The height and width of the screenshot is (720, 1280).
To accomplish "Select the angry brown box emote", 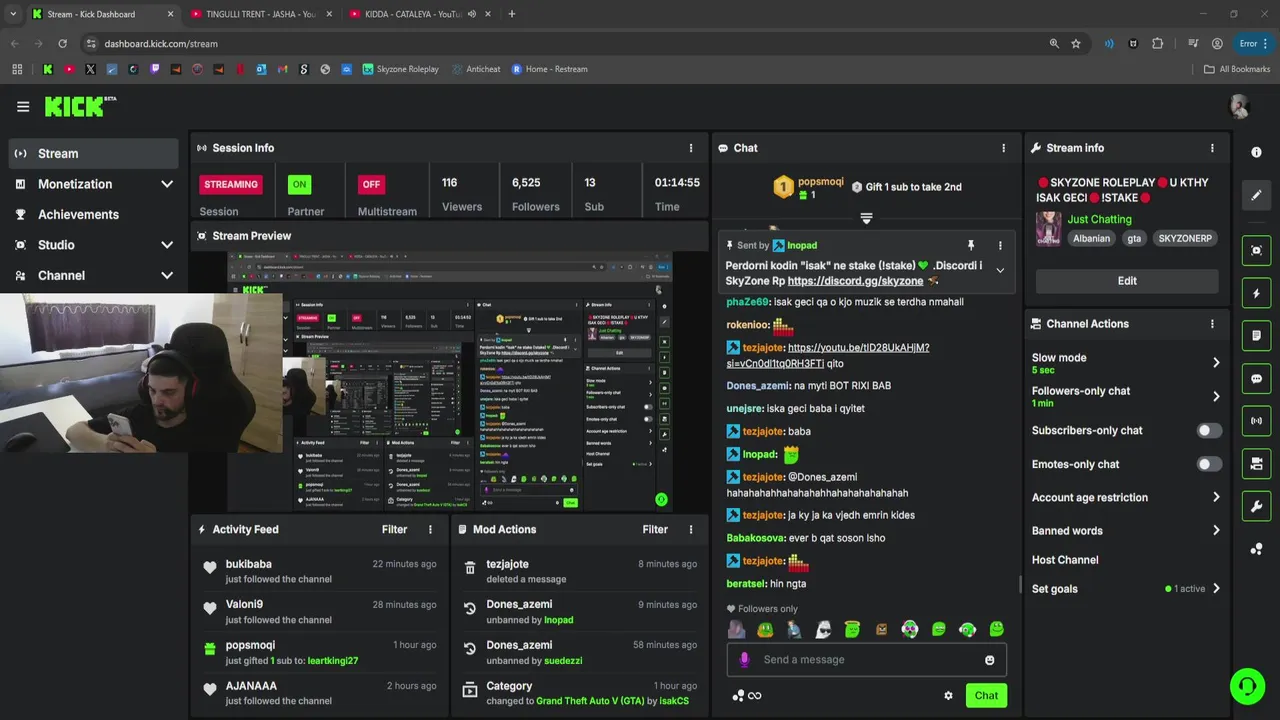I will [881, 629].
